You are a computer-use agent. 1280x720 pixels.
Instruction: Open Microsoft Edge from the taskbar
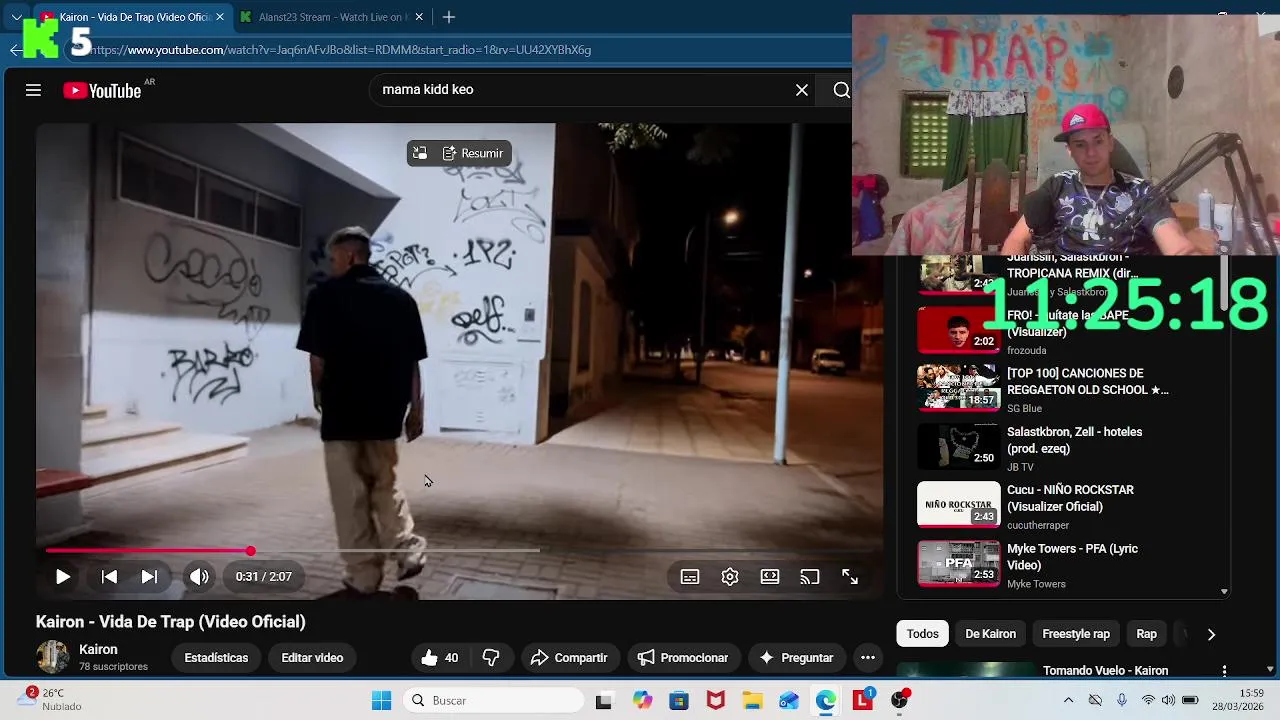[825, 701]
